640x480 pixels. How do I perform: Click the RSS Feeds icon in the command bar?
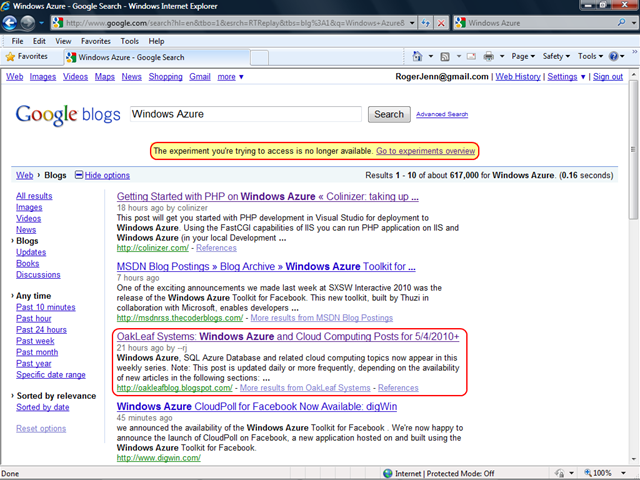click(445, 57)
